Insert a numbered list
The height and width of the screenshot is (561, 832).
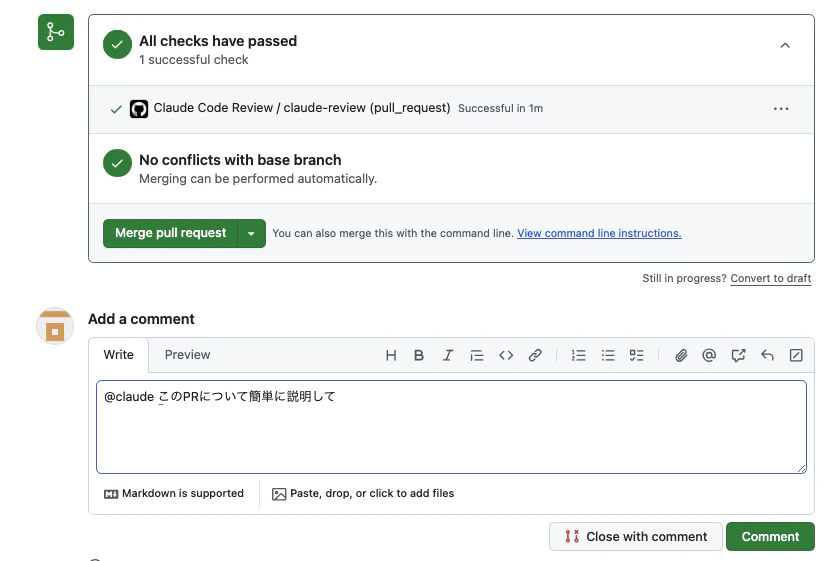[578, 355]
